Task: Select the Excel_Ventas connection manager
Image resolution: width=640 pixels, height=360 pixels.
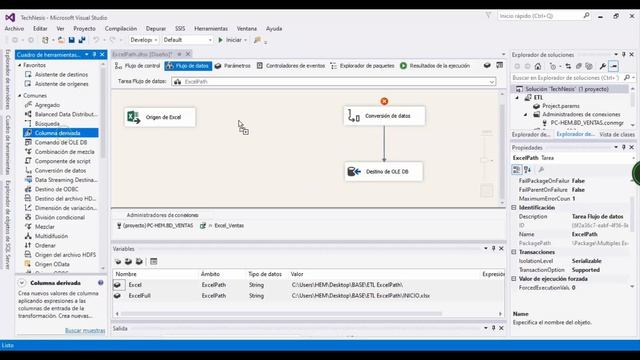Action: (222, 226)
